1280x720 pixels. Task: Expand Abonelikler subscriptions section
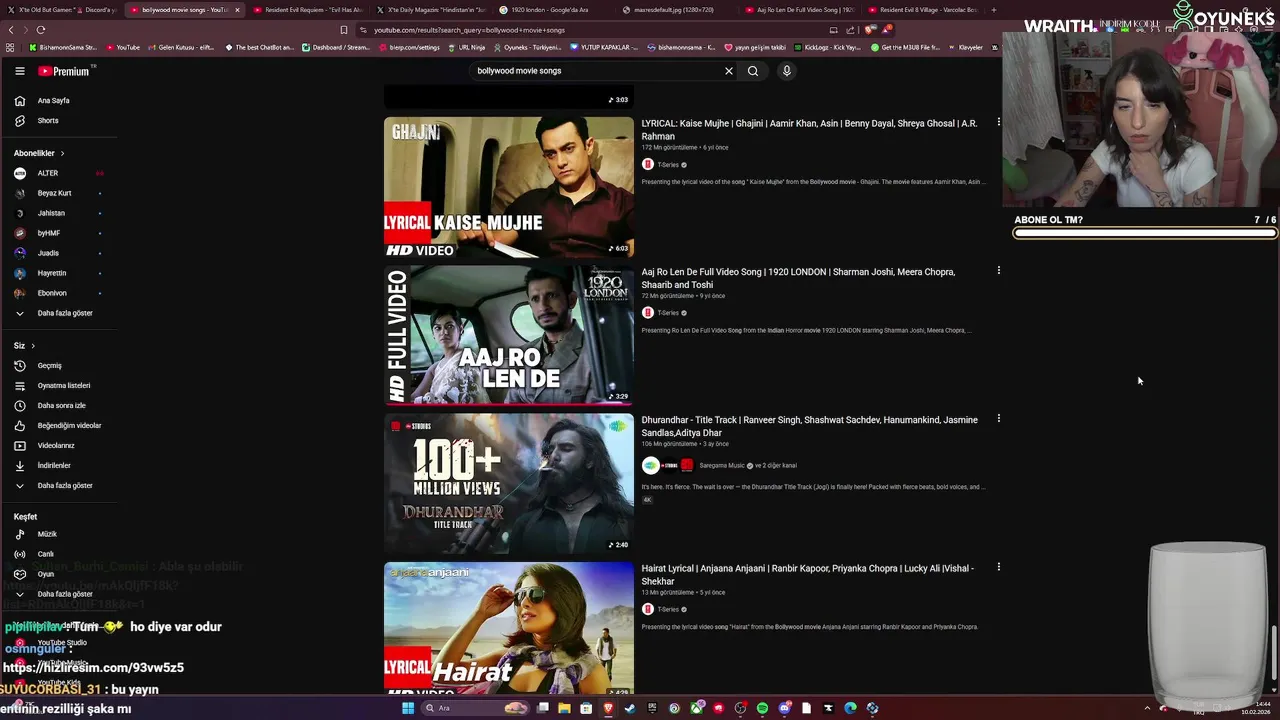click(40, 153)
